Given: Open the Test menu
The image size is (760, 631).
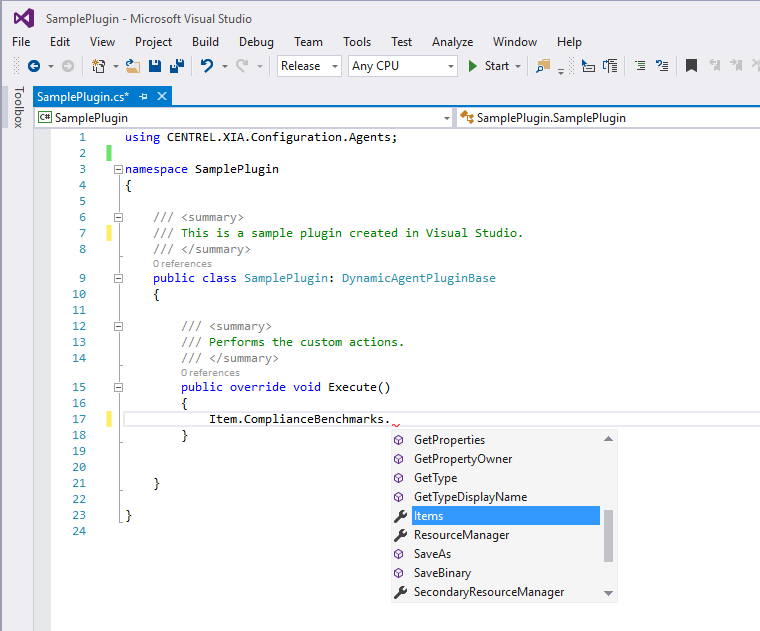Looking at the screenshot, I should coord(401,42).
